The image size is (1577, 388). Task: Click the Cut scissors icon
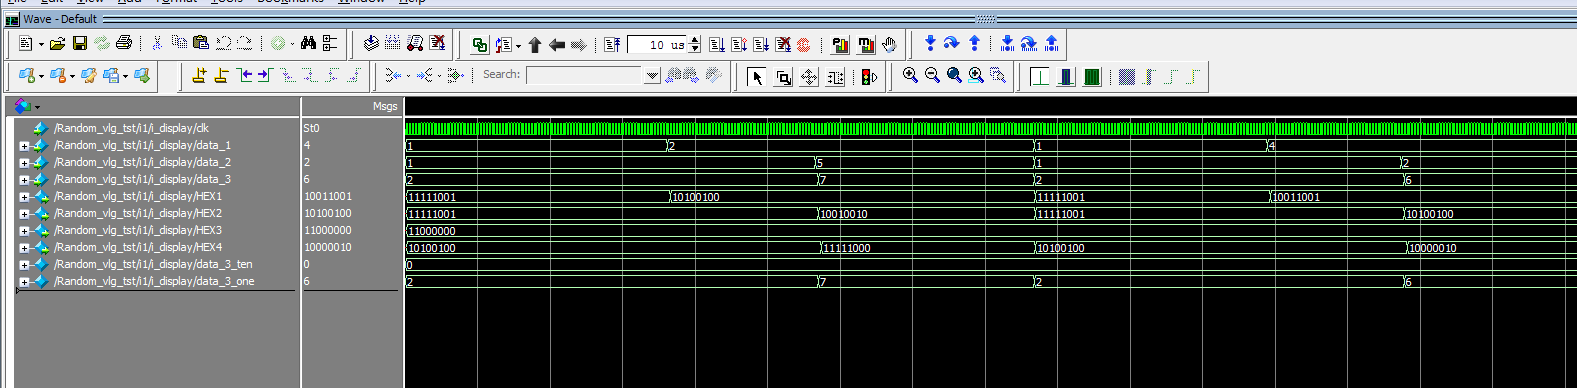coord(157,43)
